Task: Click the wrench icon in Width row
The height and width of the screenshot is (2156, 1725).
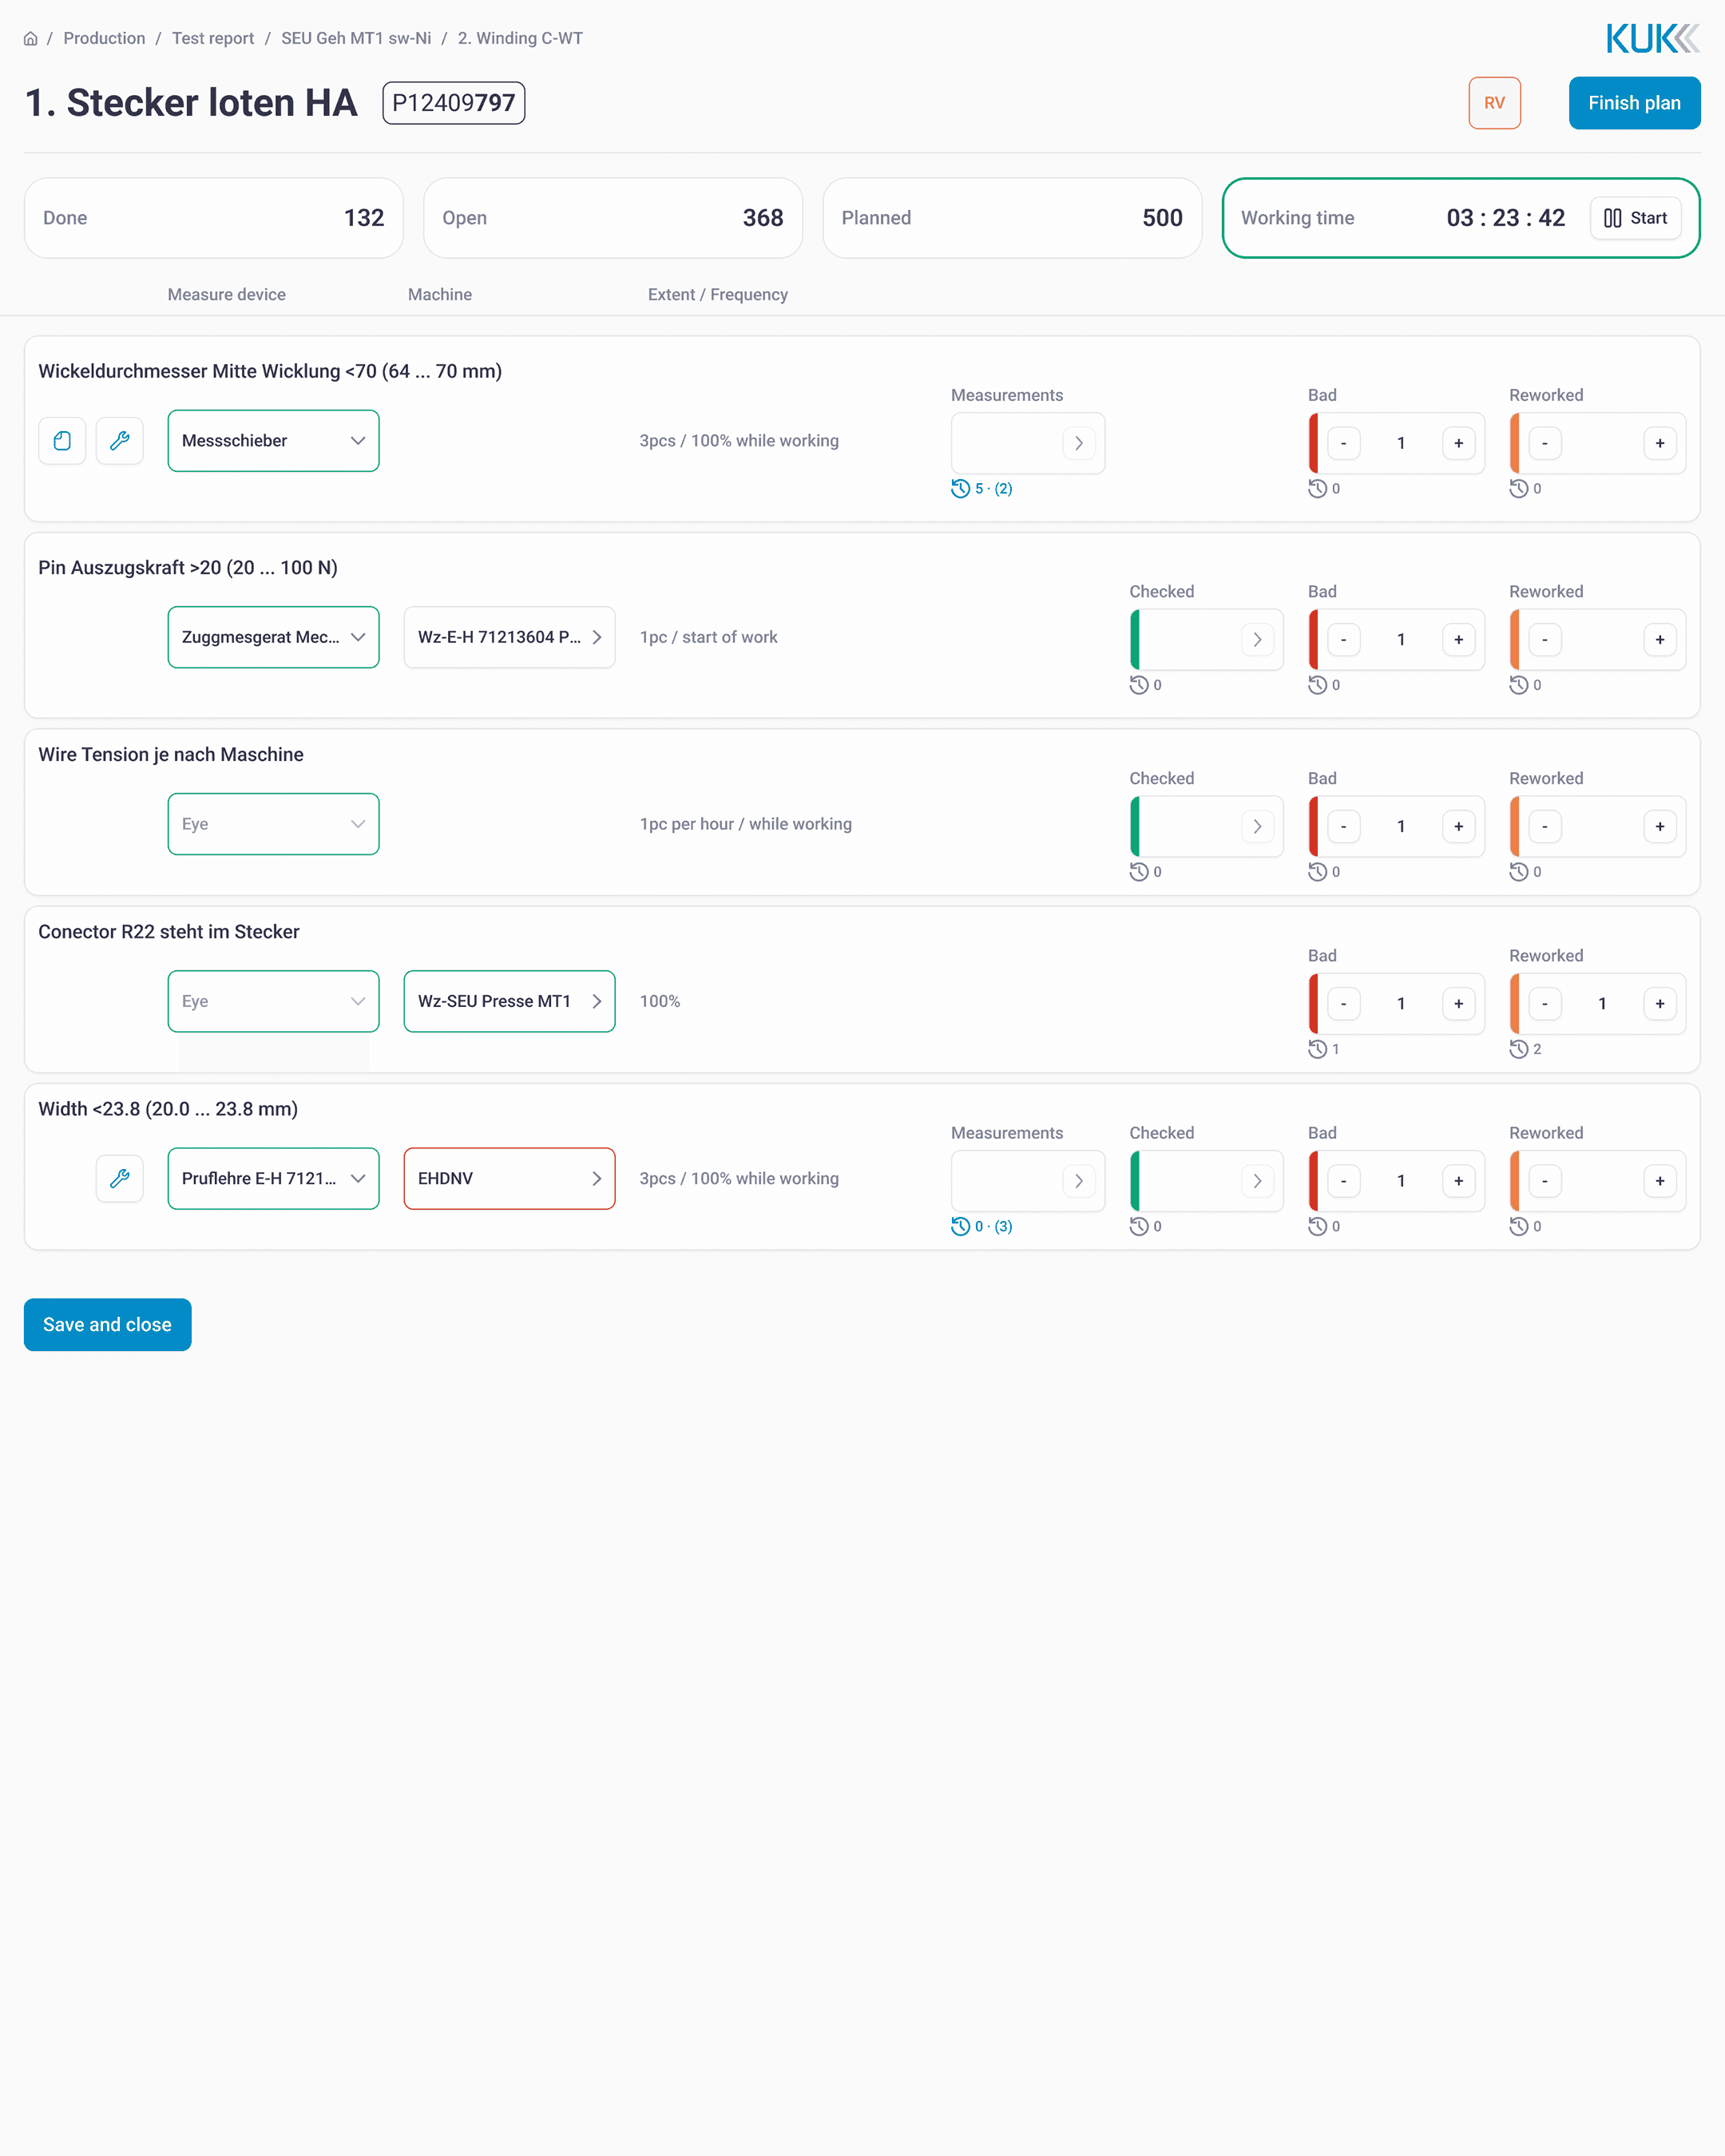Action: [120, 1179]
